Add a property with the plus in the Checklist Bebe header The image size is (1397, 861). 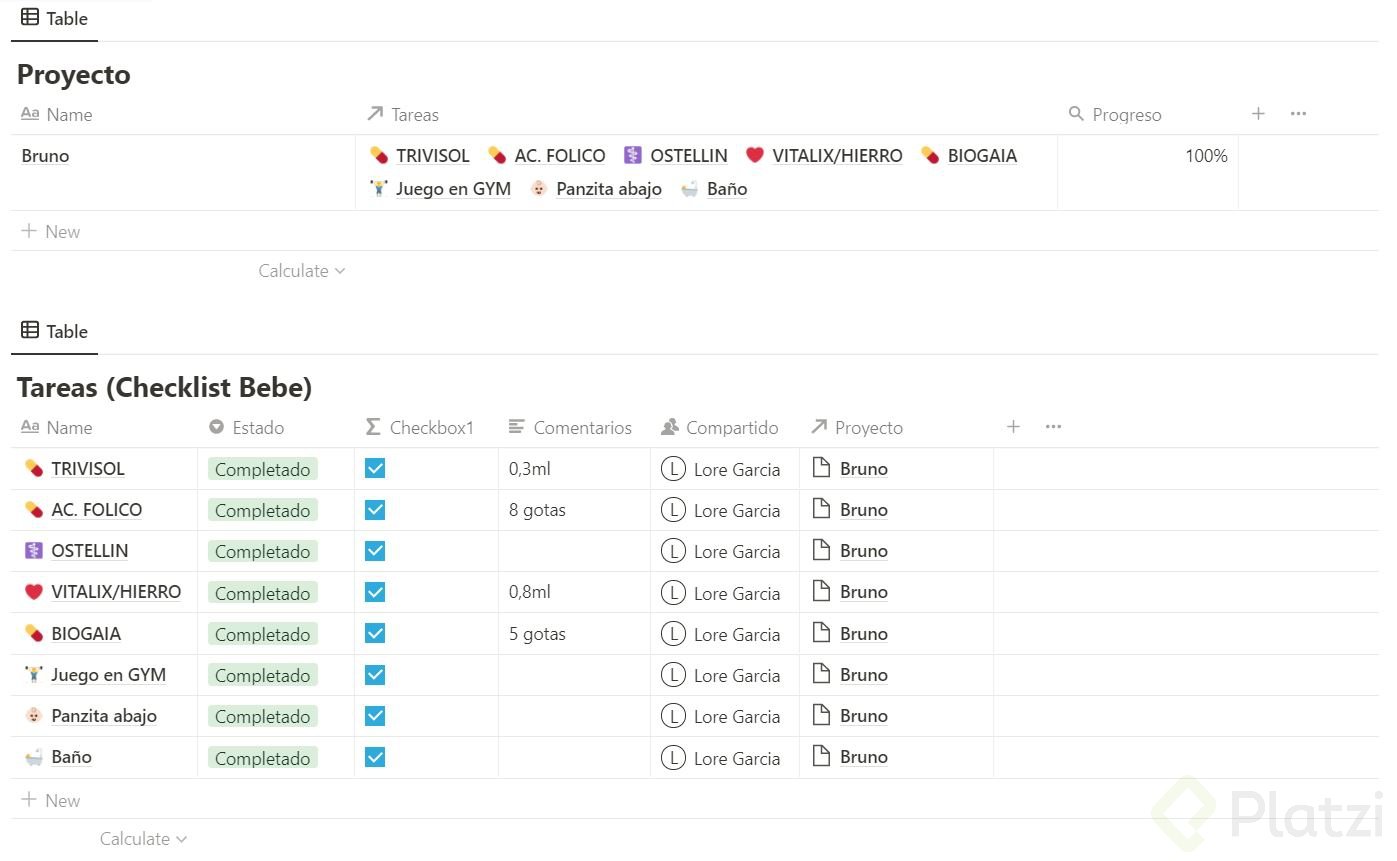pos(1013,427)
